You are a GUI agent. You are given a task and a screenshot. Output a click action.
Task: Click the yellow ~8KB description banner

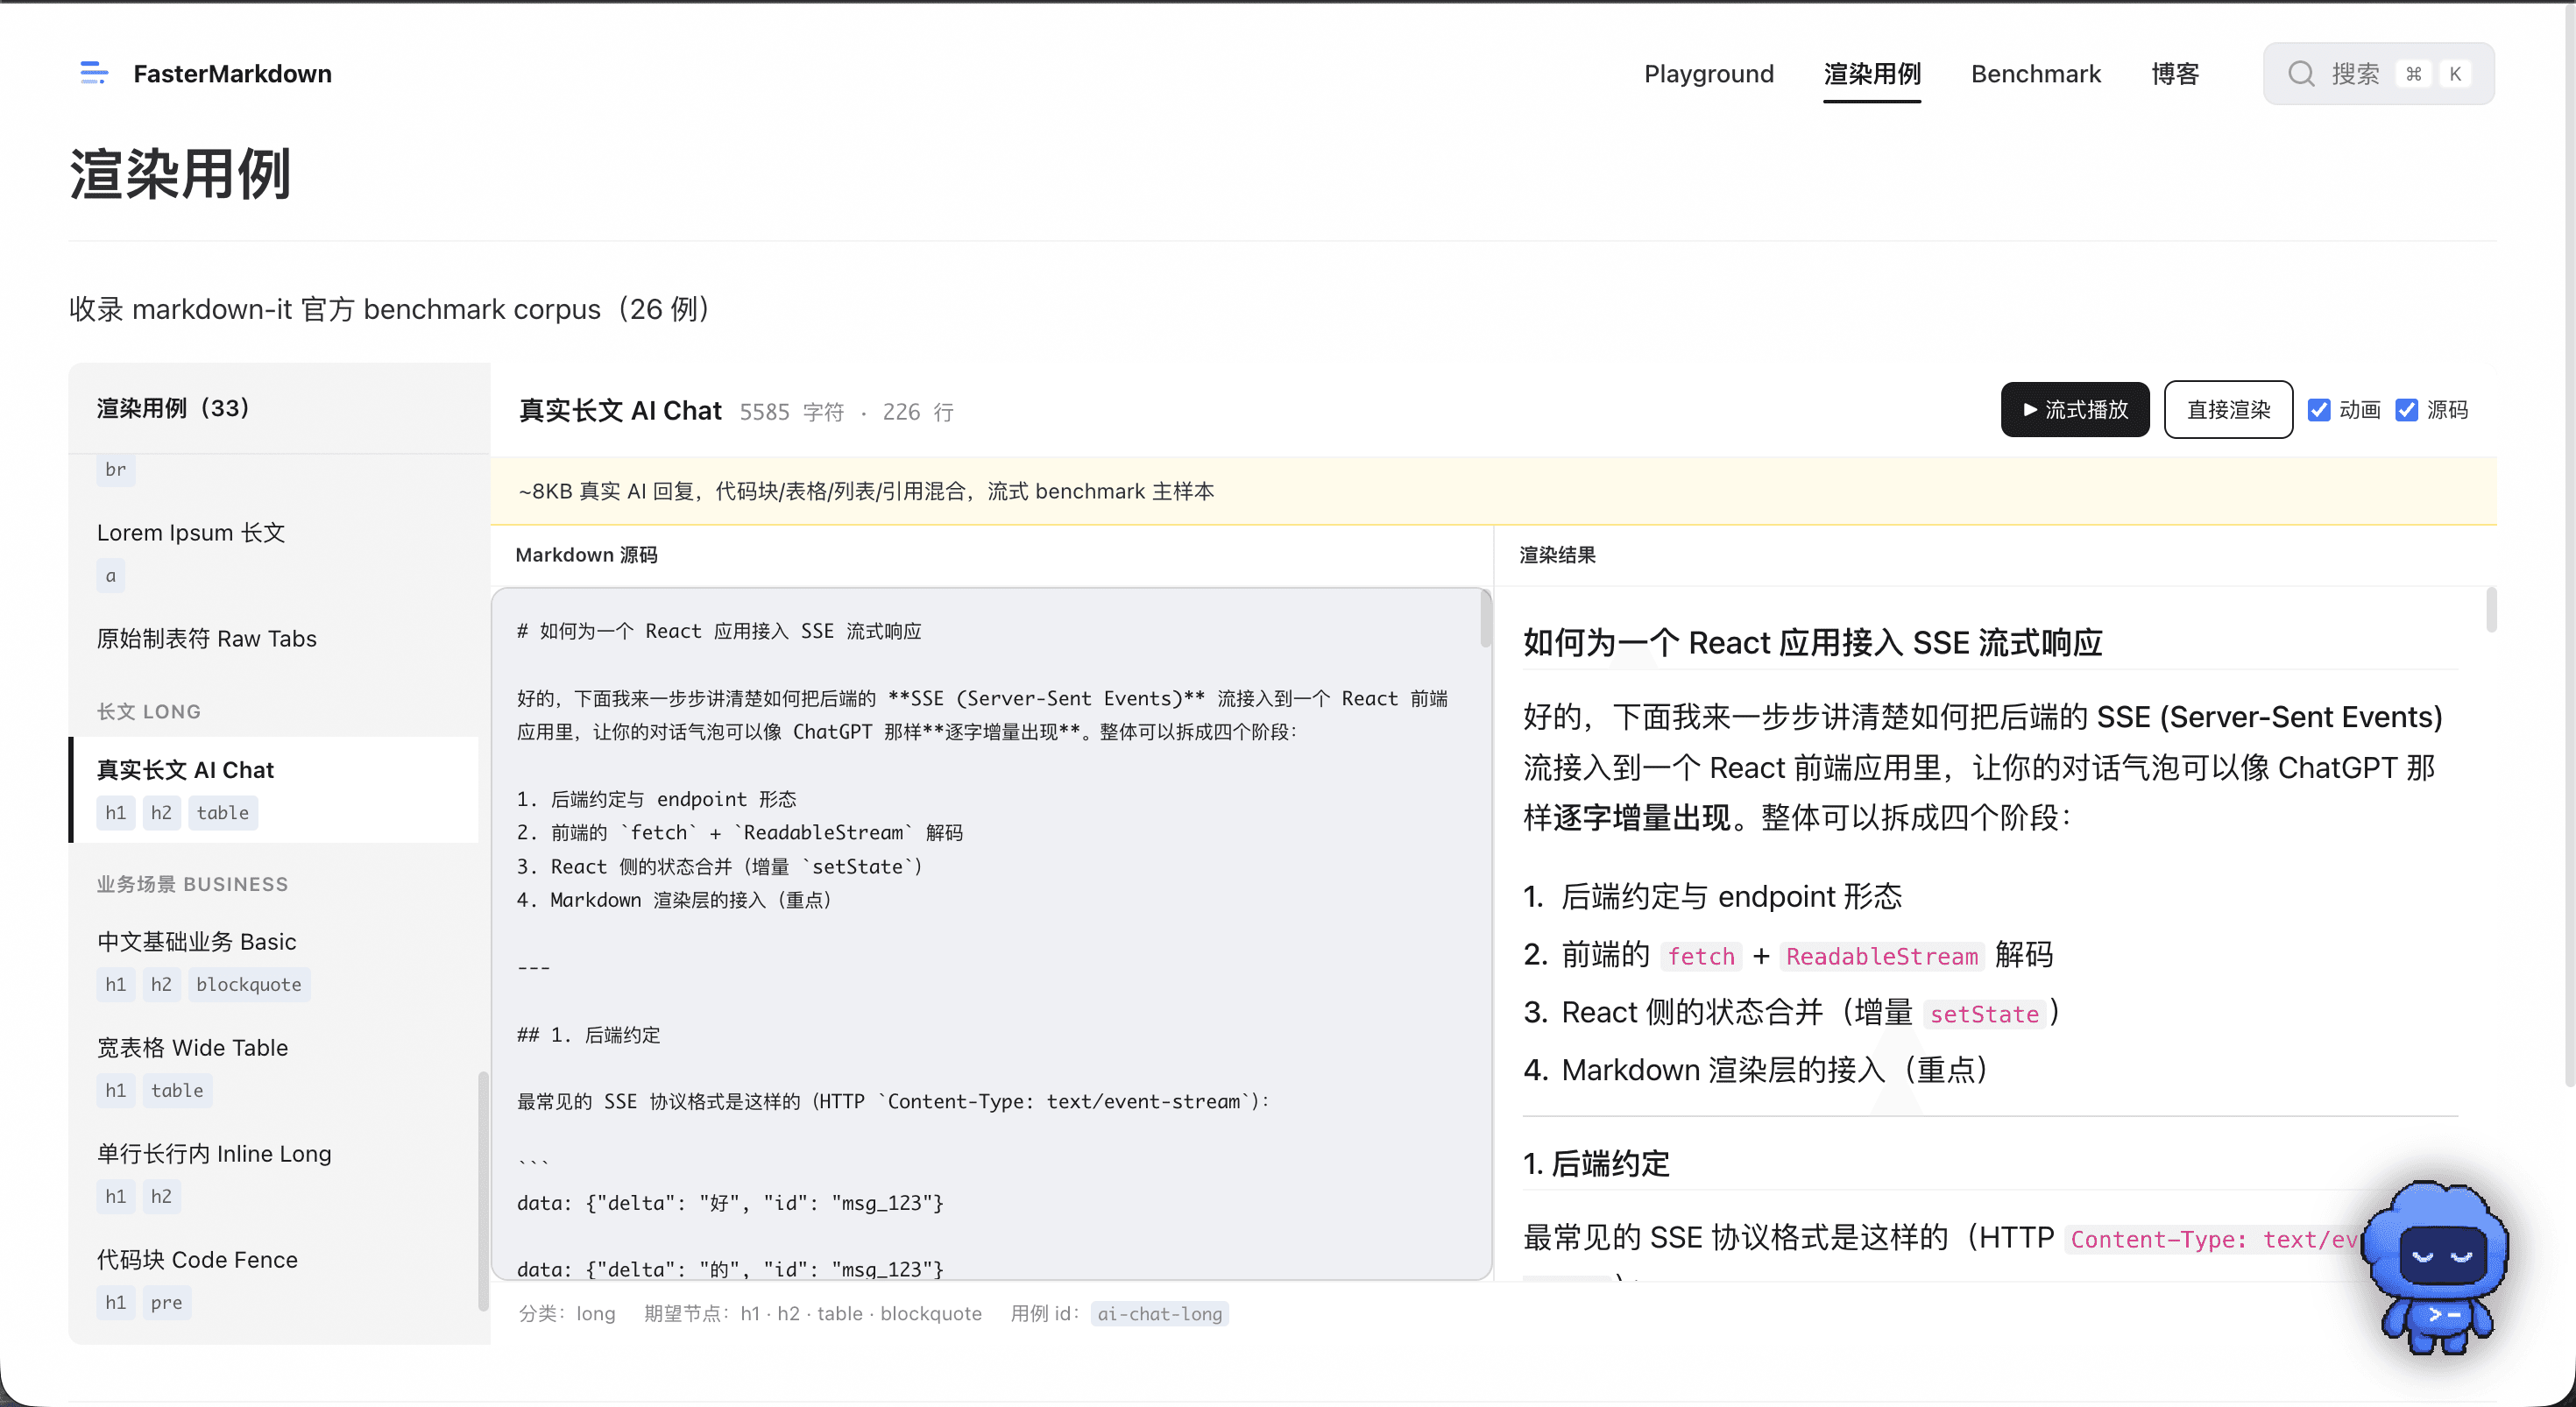pos(1493,492)
